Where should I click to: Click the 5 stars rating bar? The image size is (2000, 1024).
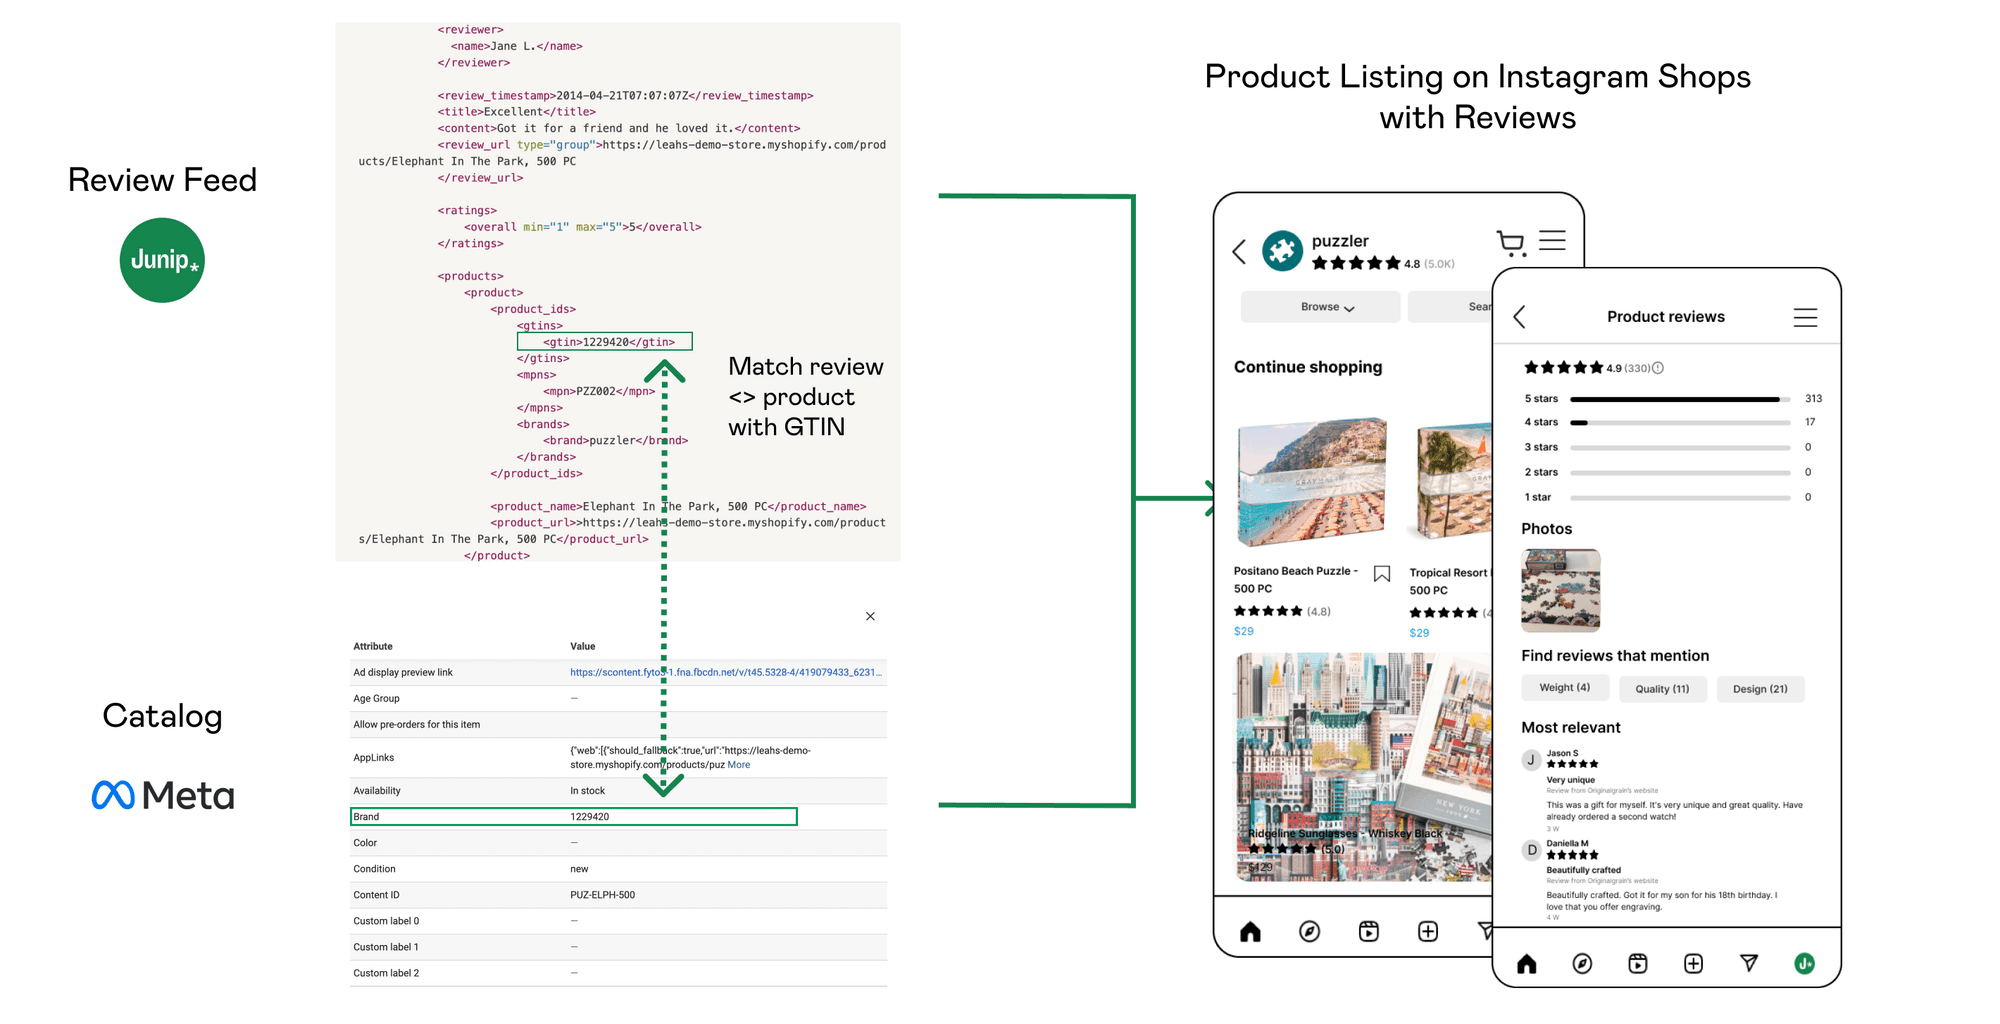(1680, 399)
